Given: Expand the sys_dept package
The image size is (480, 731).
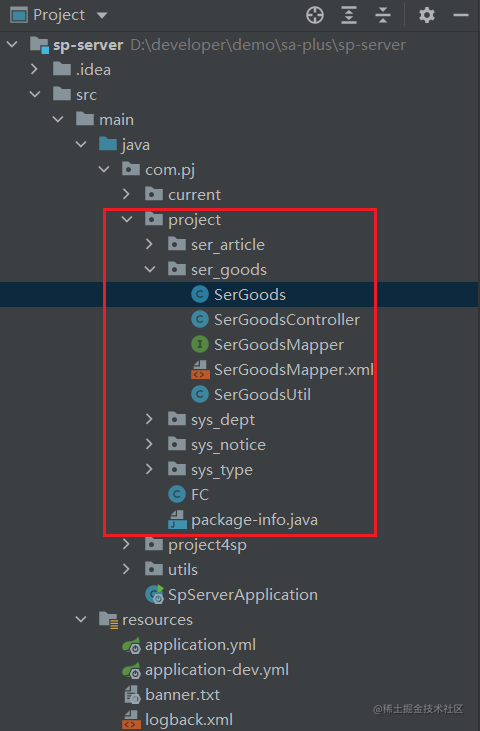Looking at the screenshot, I should point(149,419).
